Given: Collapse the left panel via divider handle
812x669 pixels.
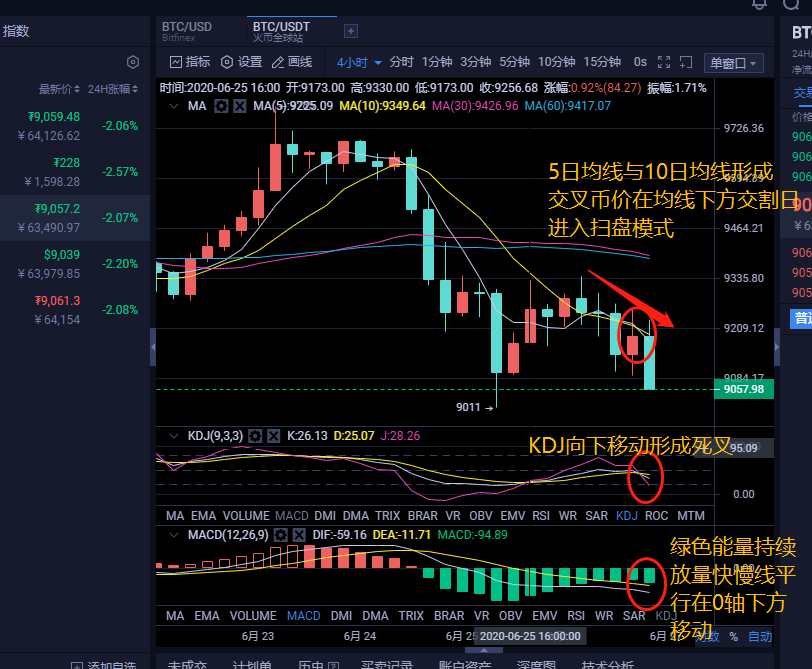Looking at the screenshot, I should (x=153, y=347).
